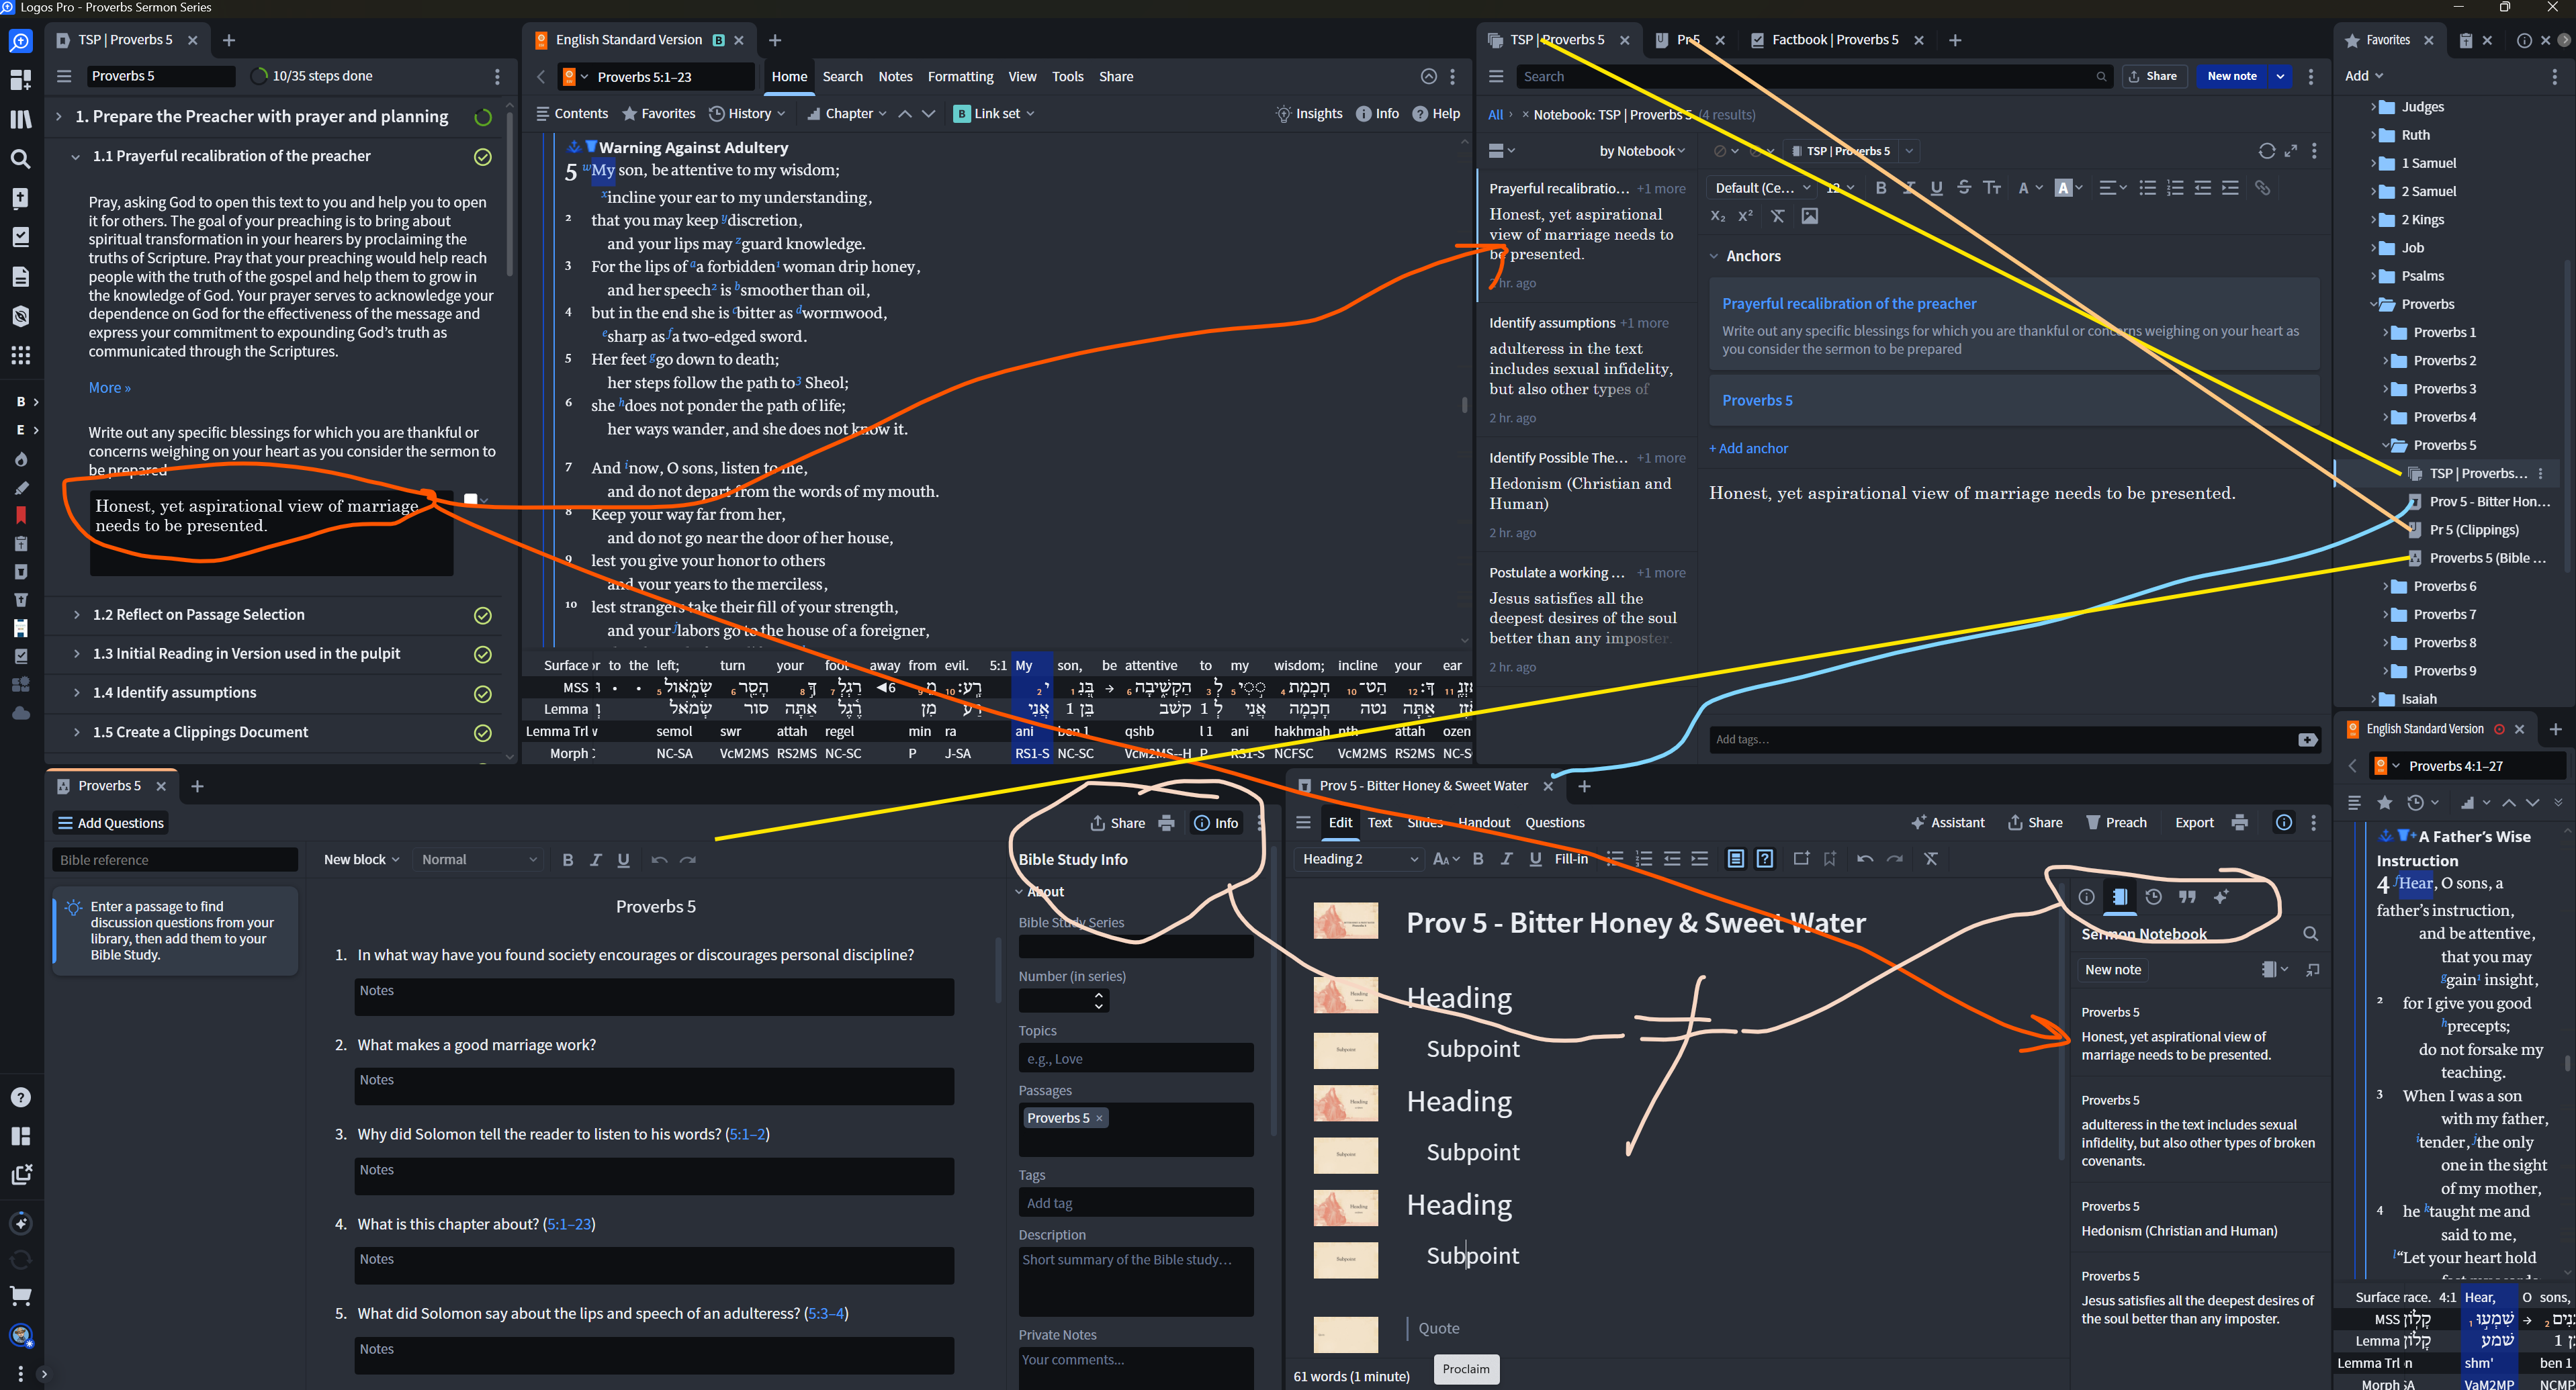Open History icon in sermon sidebar
Viewport: 2576px width, 1390px height.
click(x=2153, y=897)
